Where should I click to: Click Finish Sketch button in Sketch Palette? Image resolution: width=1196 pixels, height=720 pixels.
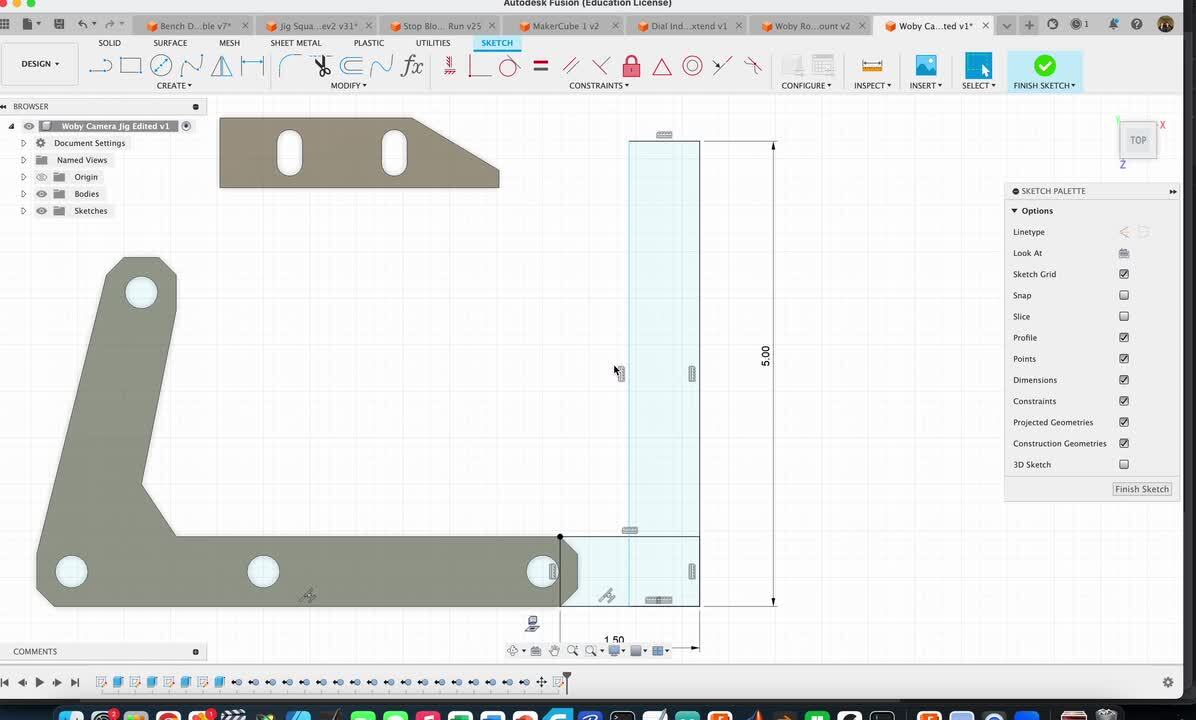click(x=1141, y=489)
